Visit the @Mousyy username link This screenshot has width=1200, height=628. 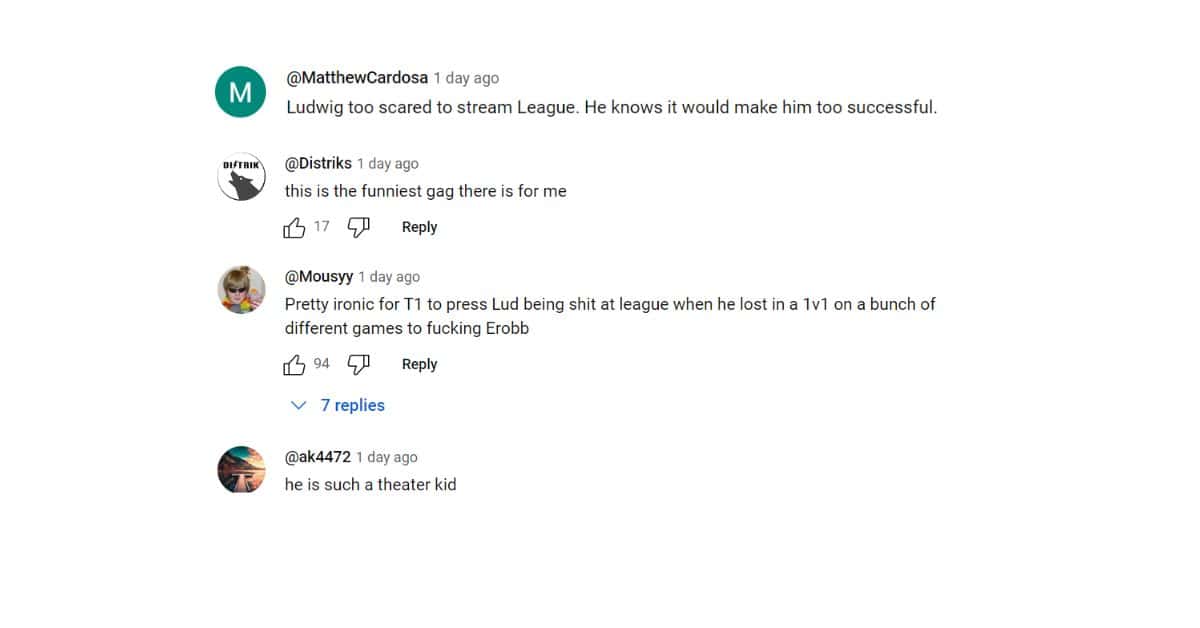coord(319,277)
